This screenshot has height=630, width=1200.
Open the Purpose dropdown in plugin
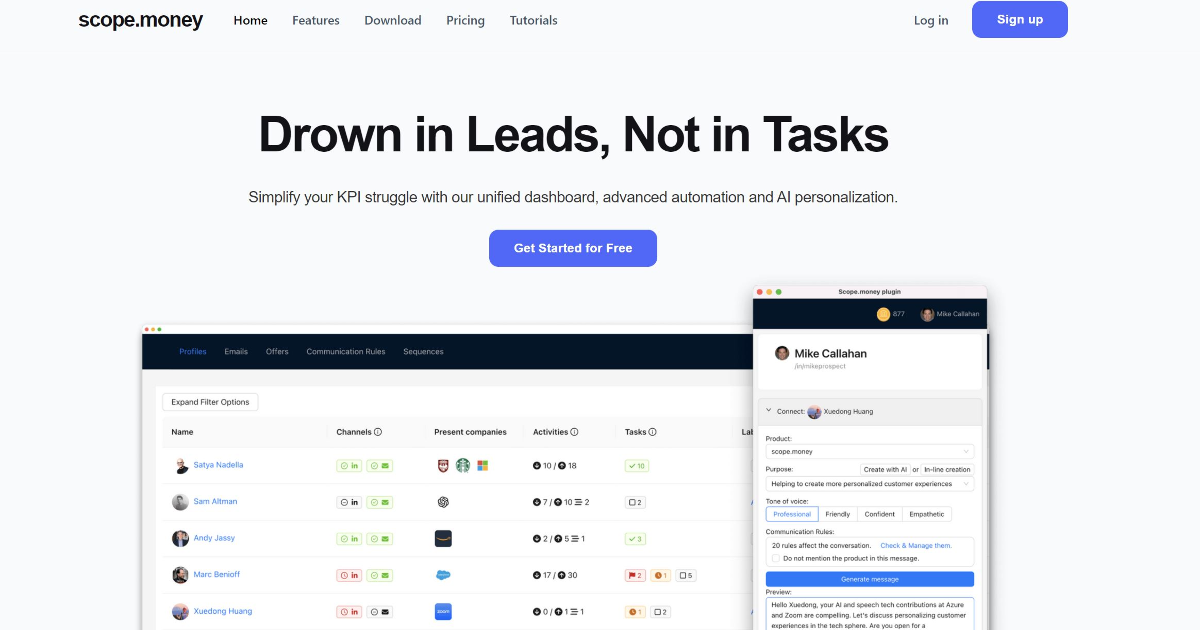(x=869, y=484)
